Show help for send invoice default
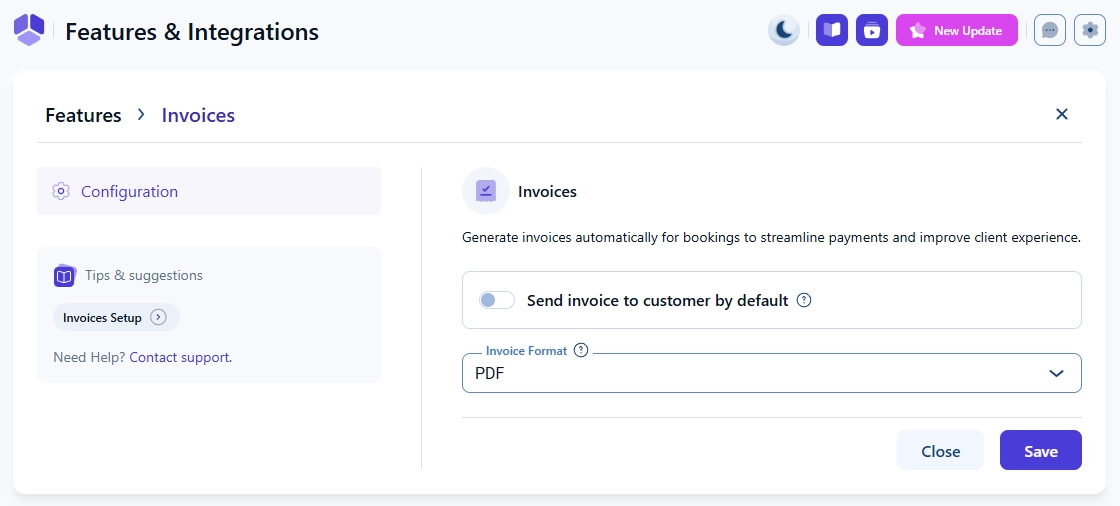The image size is (1120, 506). click(x=804, y=300)
